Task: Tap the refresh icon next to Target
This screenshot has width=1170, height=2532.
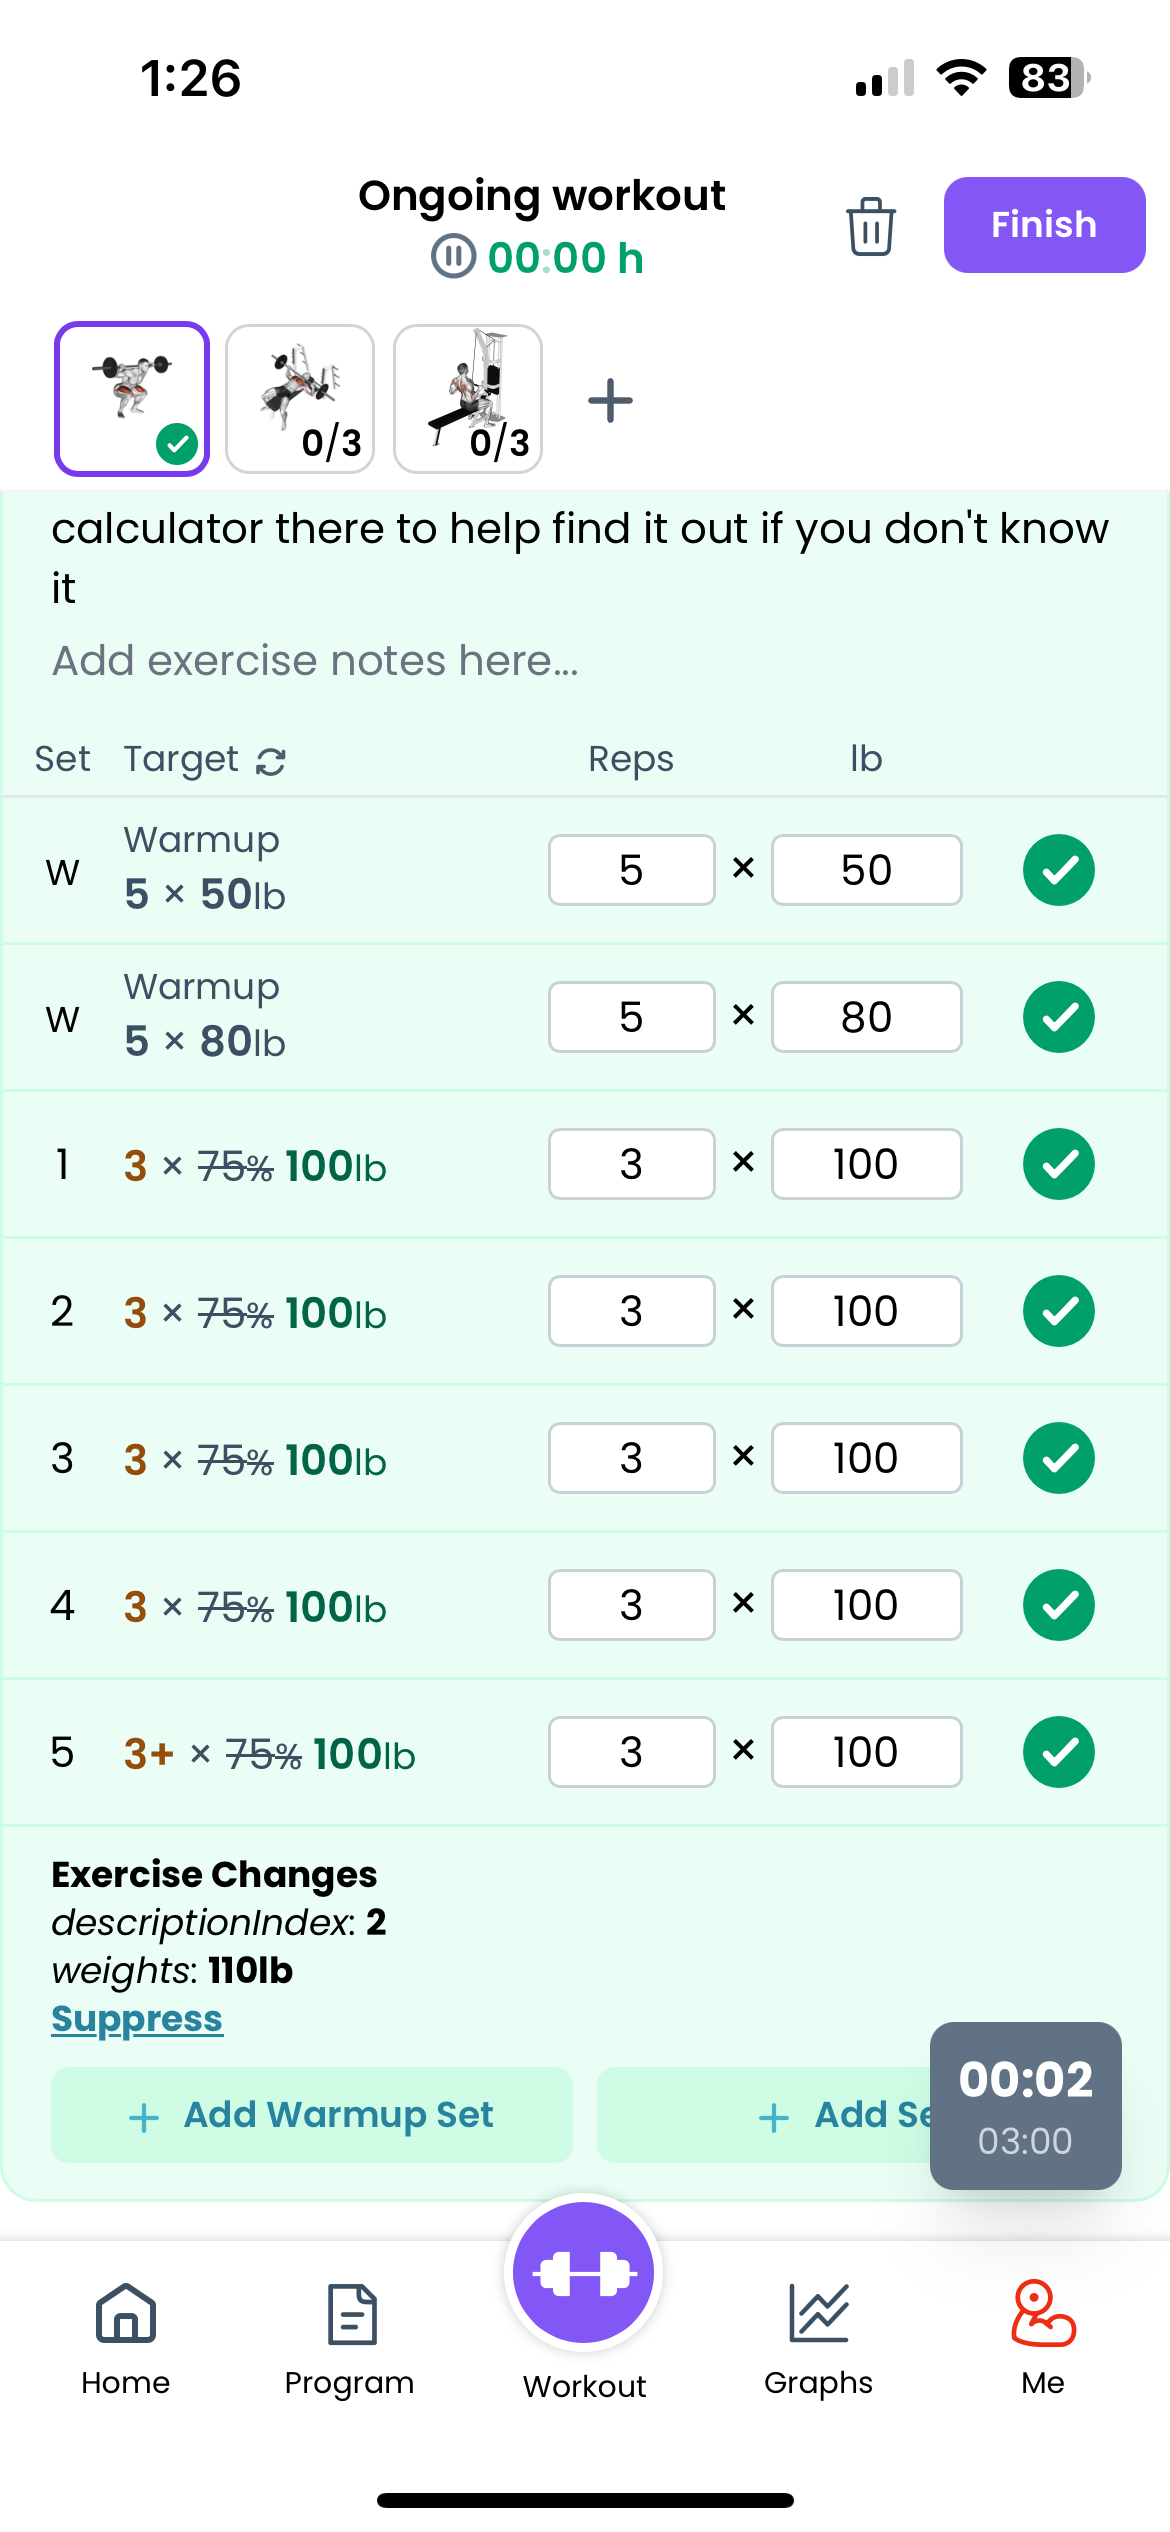Action: [271, 762]
